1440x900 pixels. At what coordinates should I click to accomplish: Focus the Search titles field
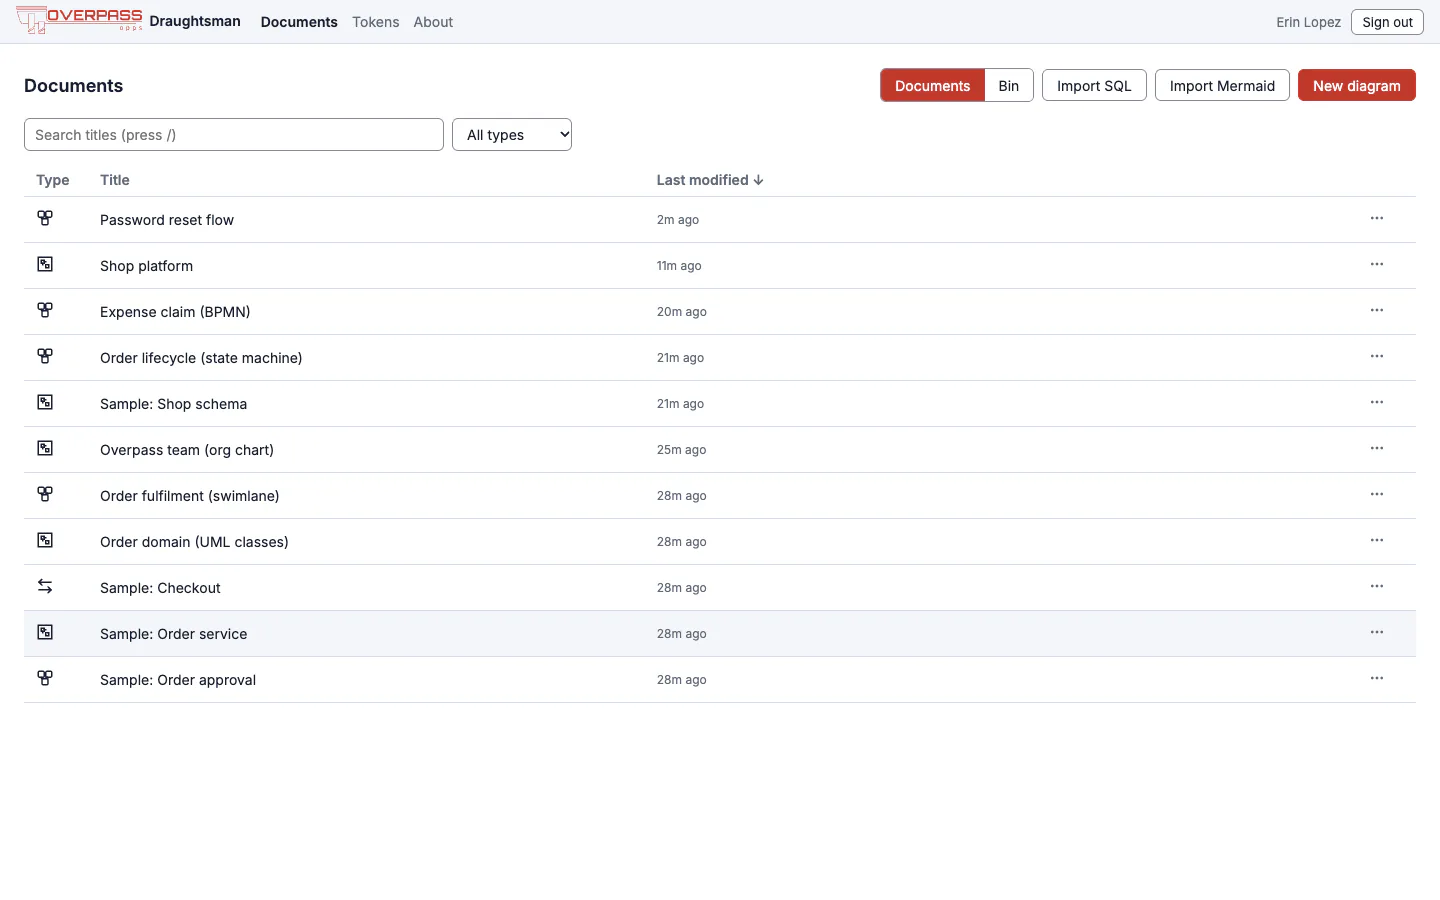[x=234, y=135]
